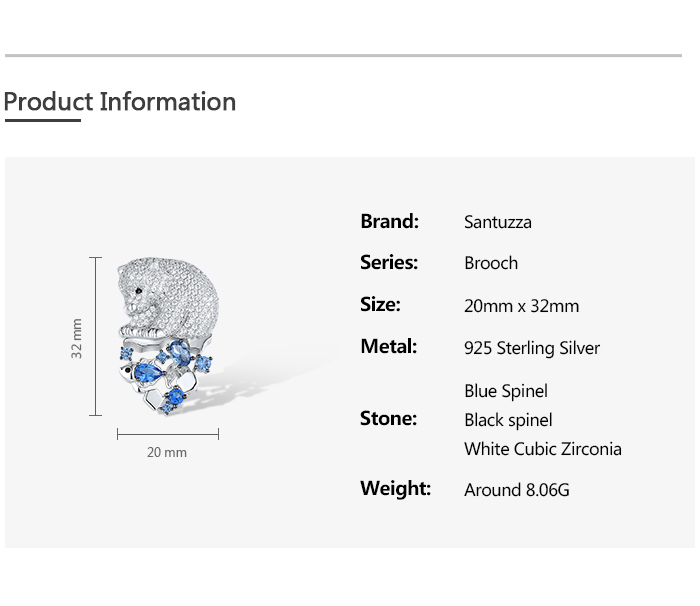Click the 32 mm height dimension label
Image resolution: width=700 pixels, height=606 pixels.
(x=77, y=338)
